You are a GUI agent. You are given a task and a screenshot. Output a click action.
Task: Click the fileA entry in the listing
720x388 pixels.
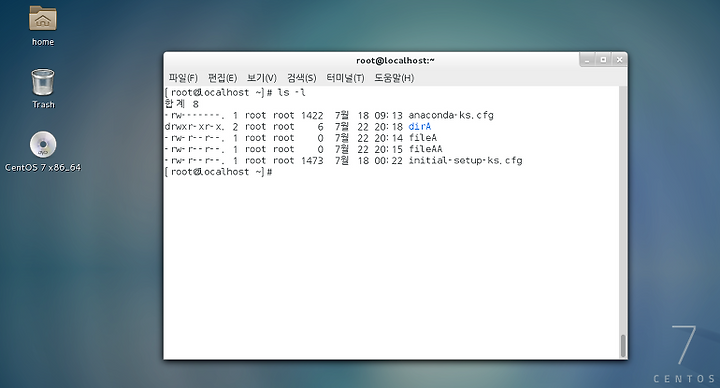point(422,138)
